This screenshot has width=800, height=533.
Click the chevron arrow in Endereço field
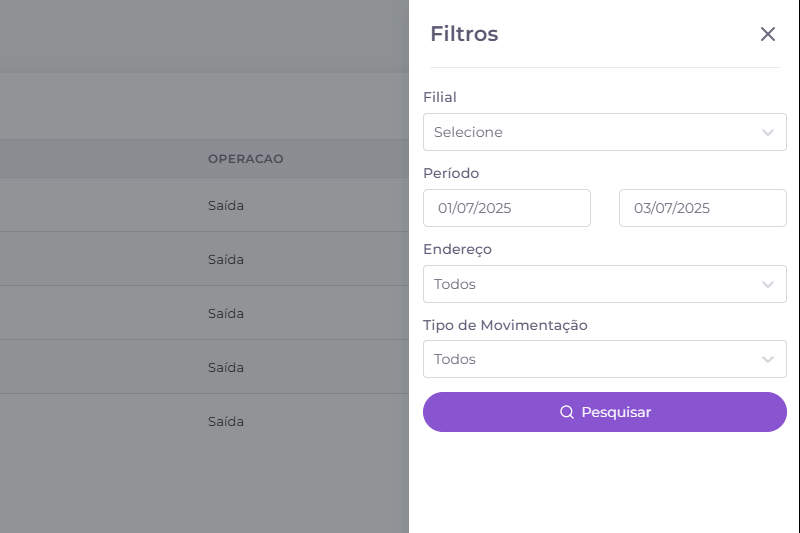(x=767, y=284)
